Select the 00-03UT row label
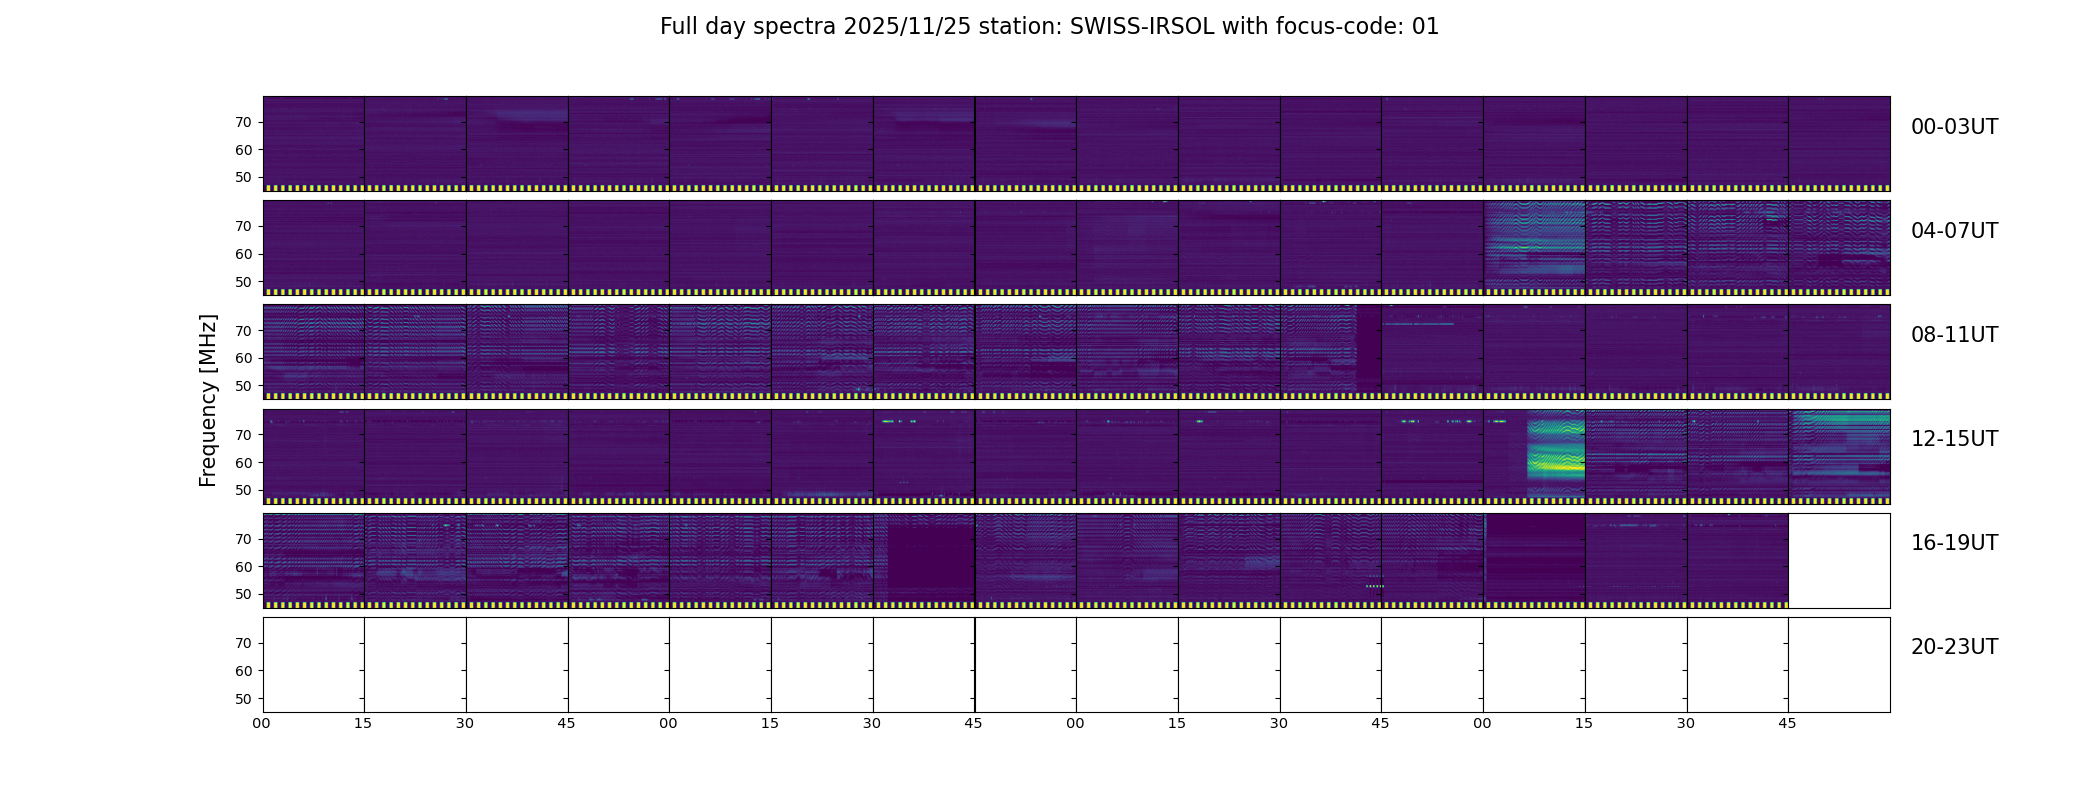This screenshot has width=2100, height=800. [1954, 127]
